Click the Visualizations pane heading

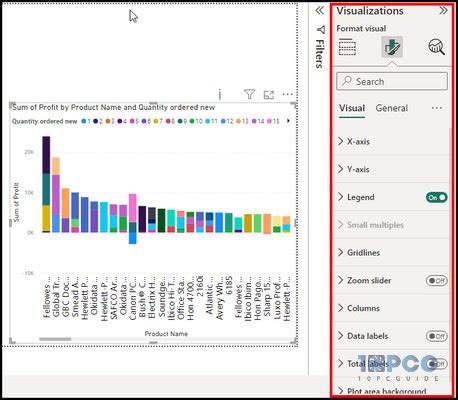[370, 11]
